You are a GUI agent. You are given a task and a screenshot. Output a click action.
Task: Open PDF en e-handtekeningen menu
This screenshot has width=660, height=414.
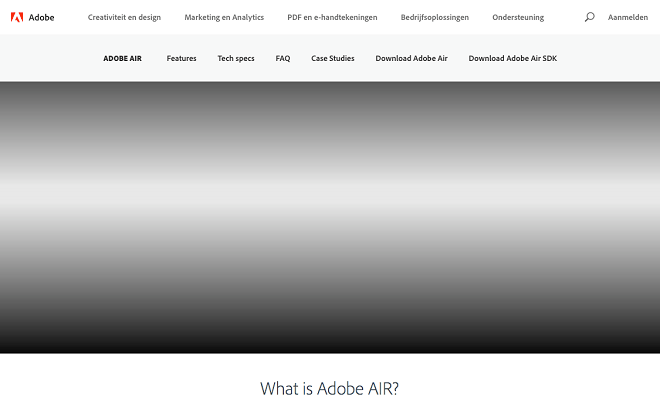click(x=332, y=17)
